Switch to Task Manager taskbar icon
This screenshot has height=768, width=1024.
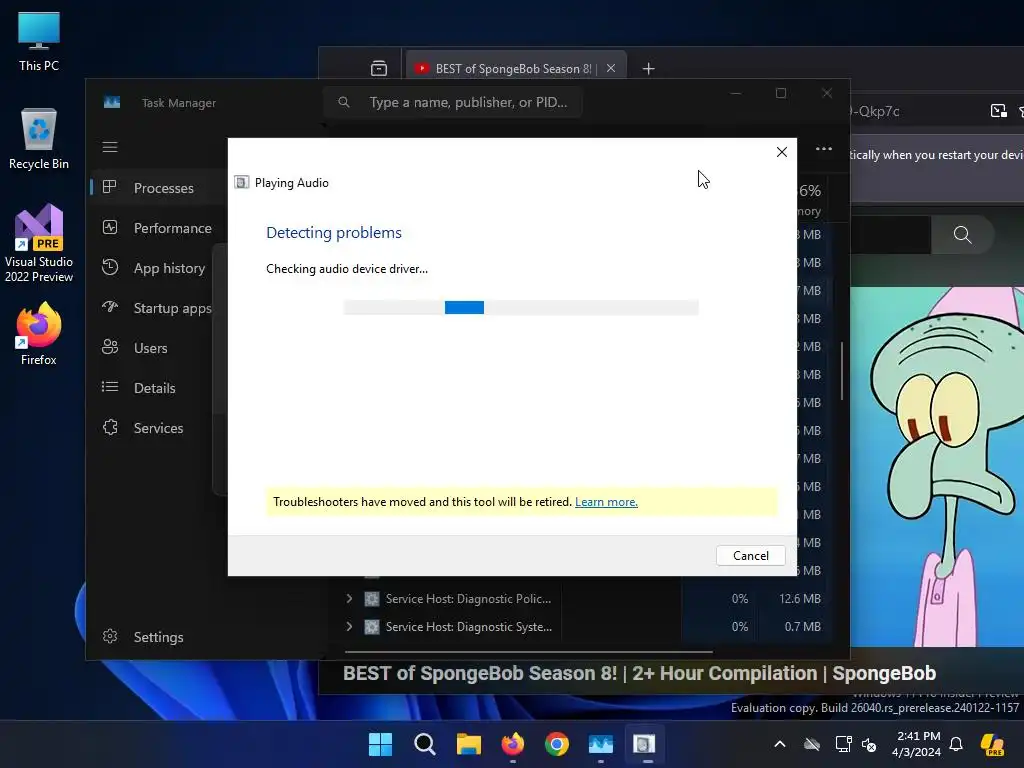click(600, 744)
